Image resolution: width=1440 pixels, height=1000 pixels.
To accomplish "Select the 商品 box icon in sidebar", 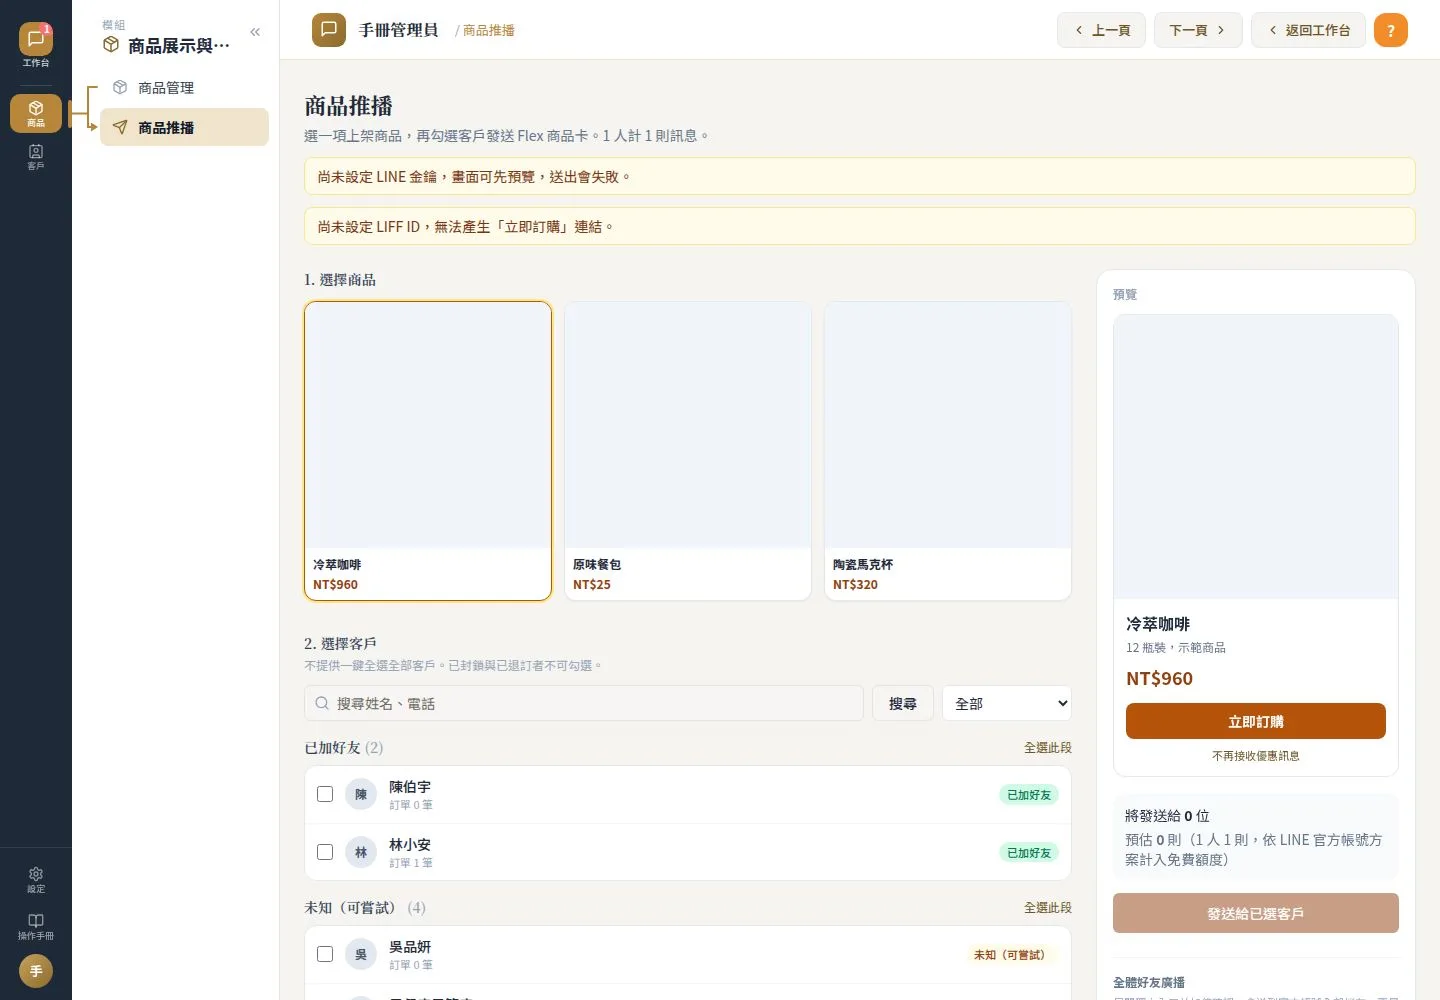I will 36,113.
